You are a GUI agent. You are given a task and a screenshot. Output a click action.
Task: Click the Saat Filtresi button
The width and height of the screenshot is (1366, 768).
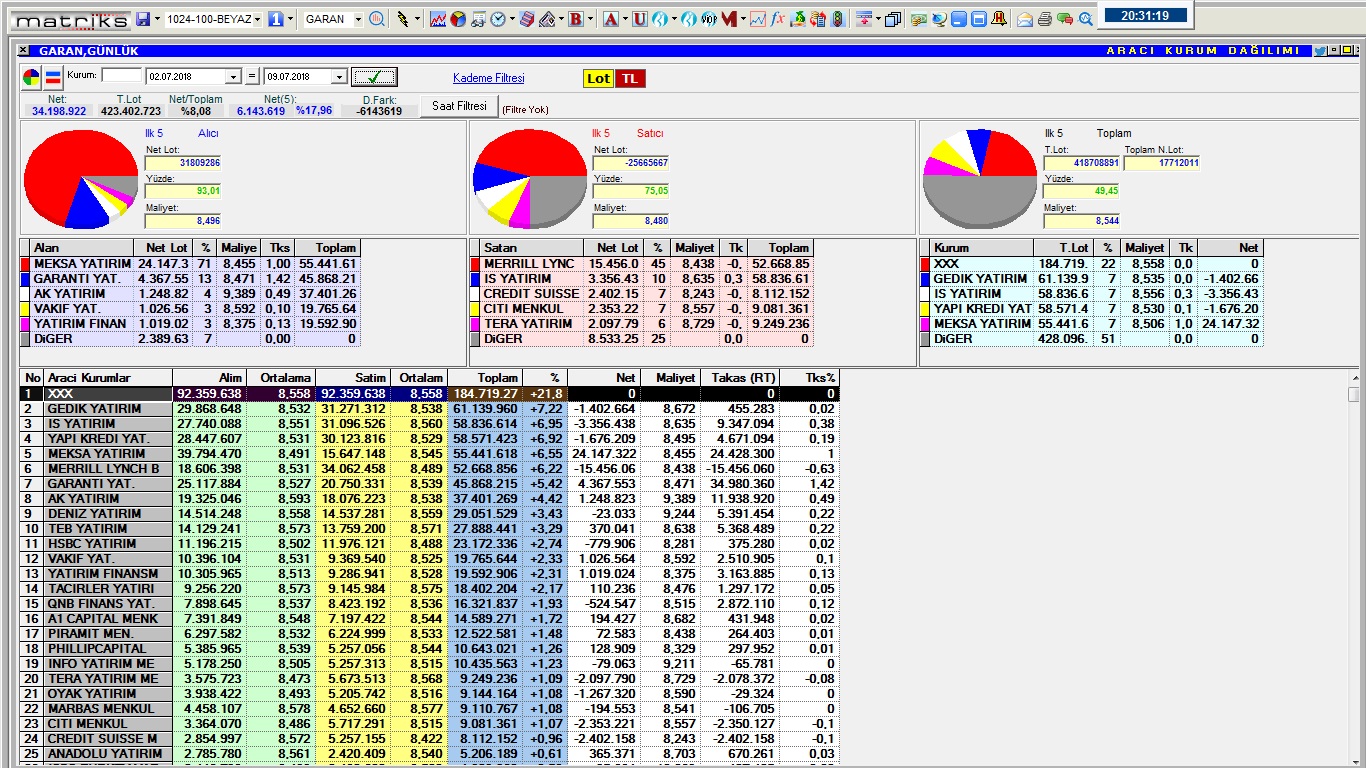point(459,105)
